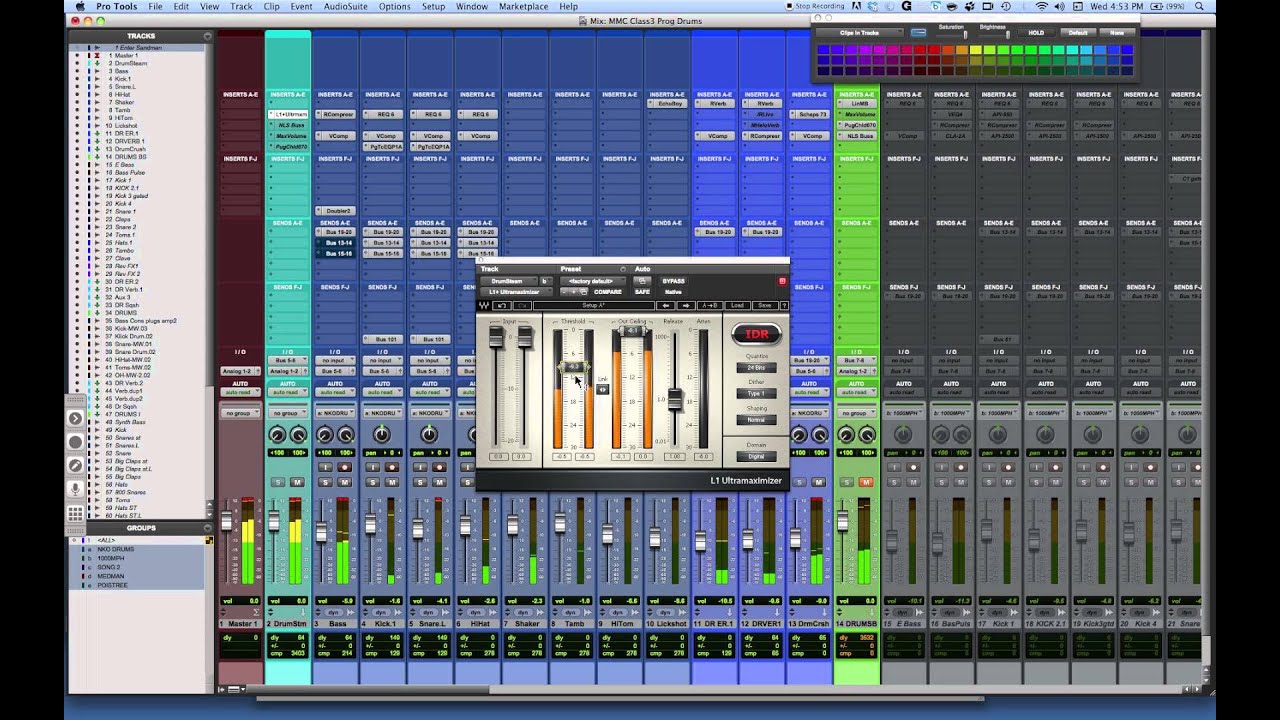Click the Digital Domain button in L1
The width and height of the screenshot is (1280, 720).
tap(756, 456)
